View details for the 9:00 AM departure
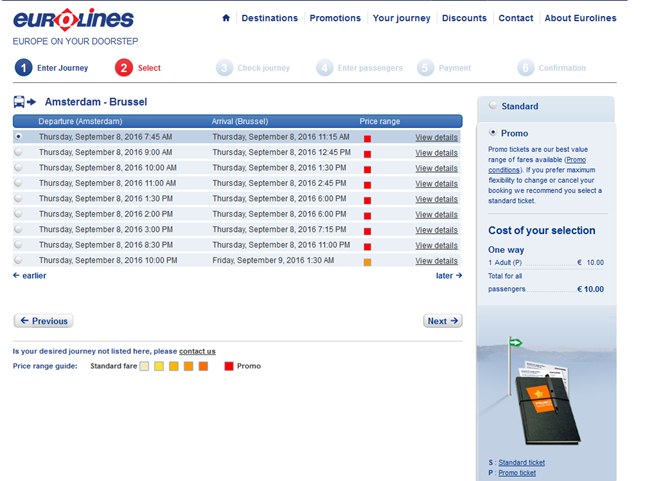645x481 pixels. pyautogui.click(x=436, y=153)
